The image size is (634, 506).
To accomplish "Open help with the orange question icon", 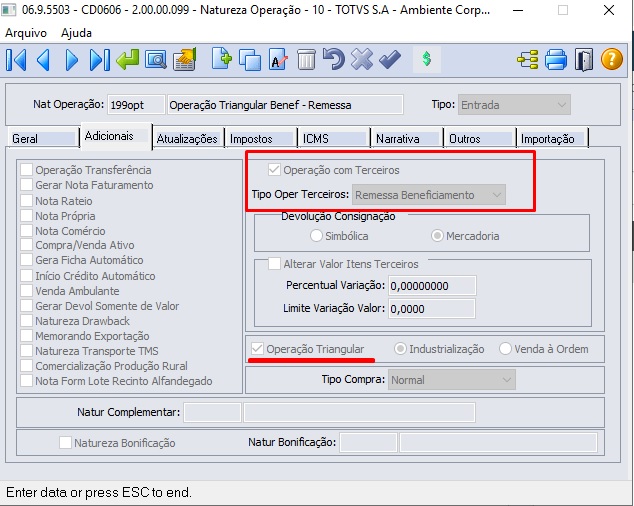I will point(612,59).
